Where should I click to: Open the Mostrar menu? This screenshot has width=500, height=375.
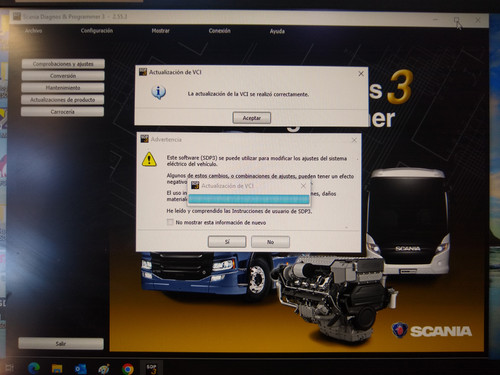160,31
